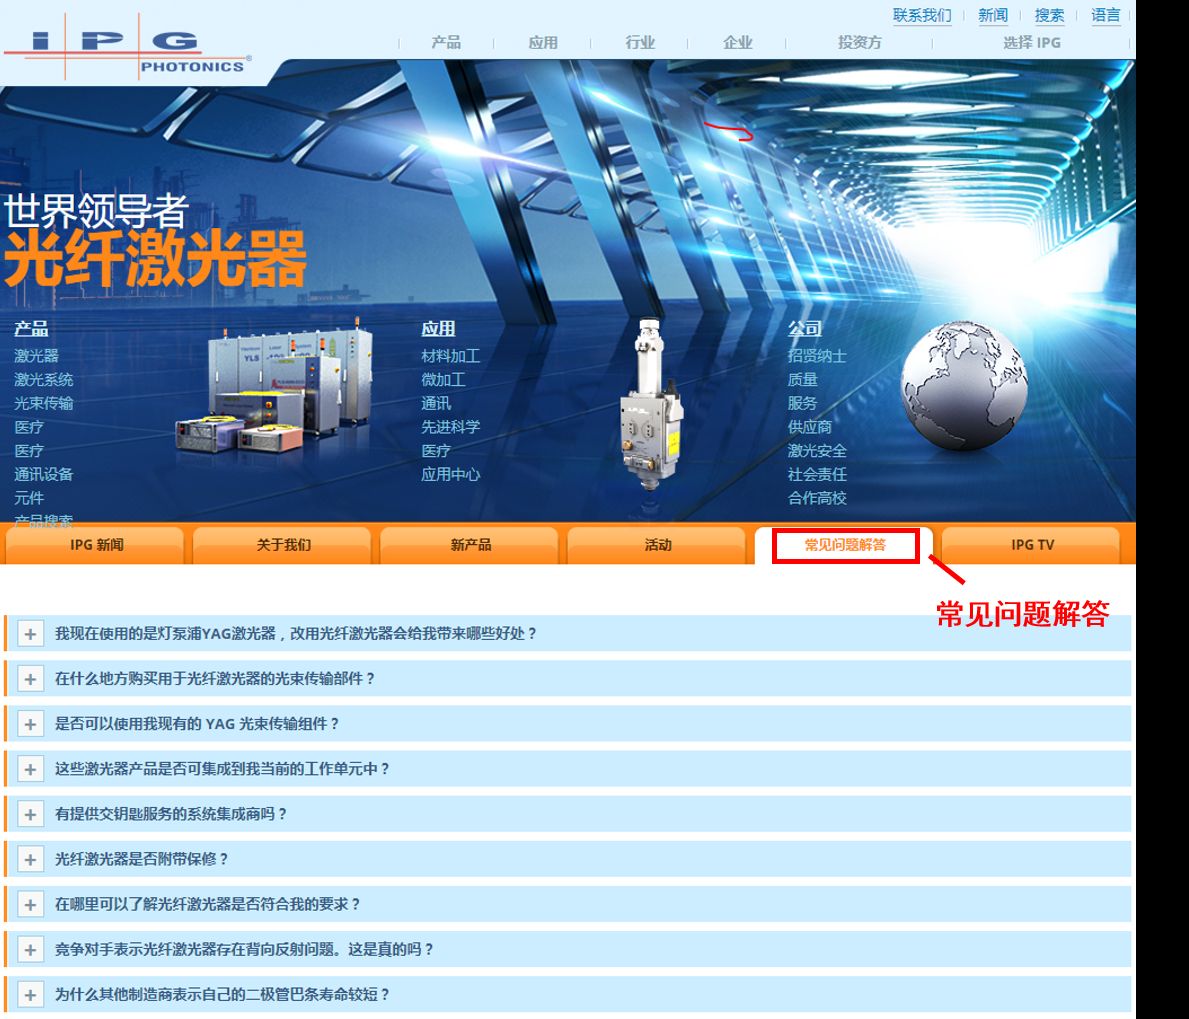The image size is (1189, 1019).
Task: Open the 先进科学 application link
Action: click(x=450, y=426)
